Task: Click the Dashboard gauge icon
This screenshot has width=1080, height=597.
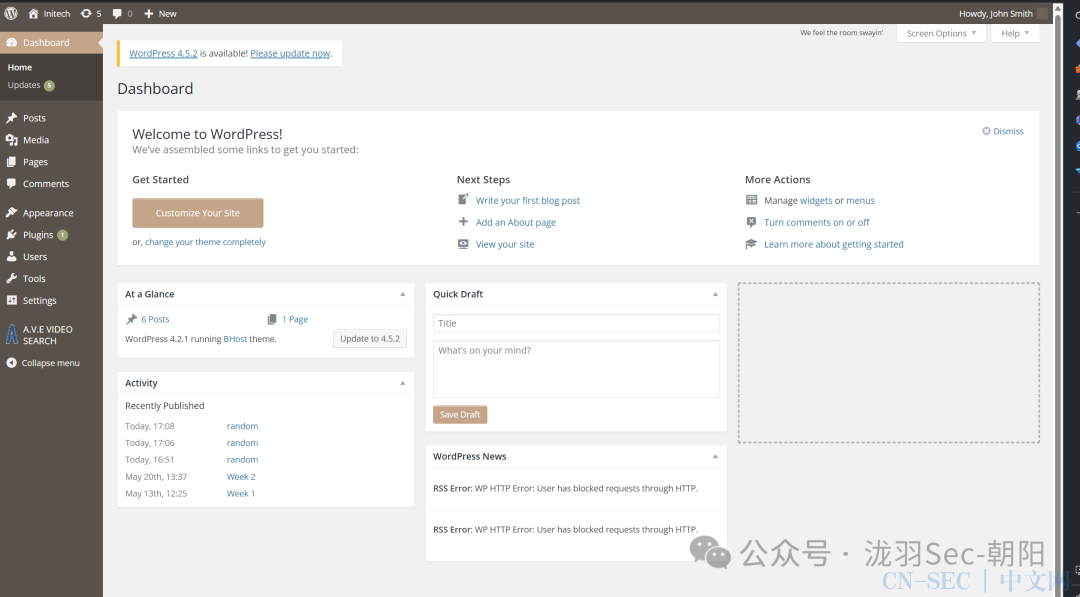Action: tap(12, 42)
